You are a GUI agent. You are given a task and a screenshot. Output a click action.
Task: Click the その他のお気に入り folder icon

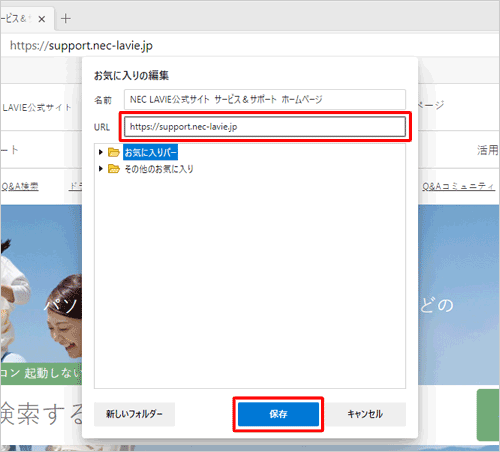click(x=114, y=169)
